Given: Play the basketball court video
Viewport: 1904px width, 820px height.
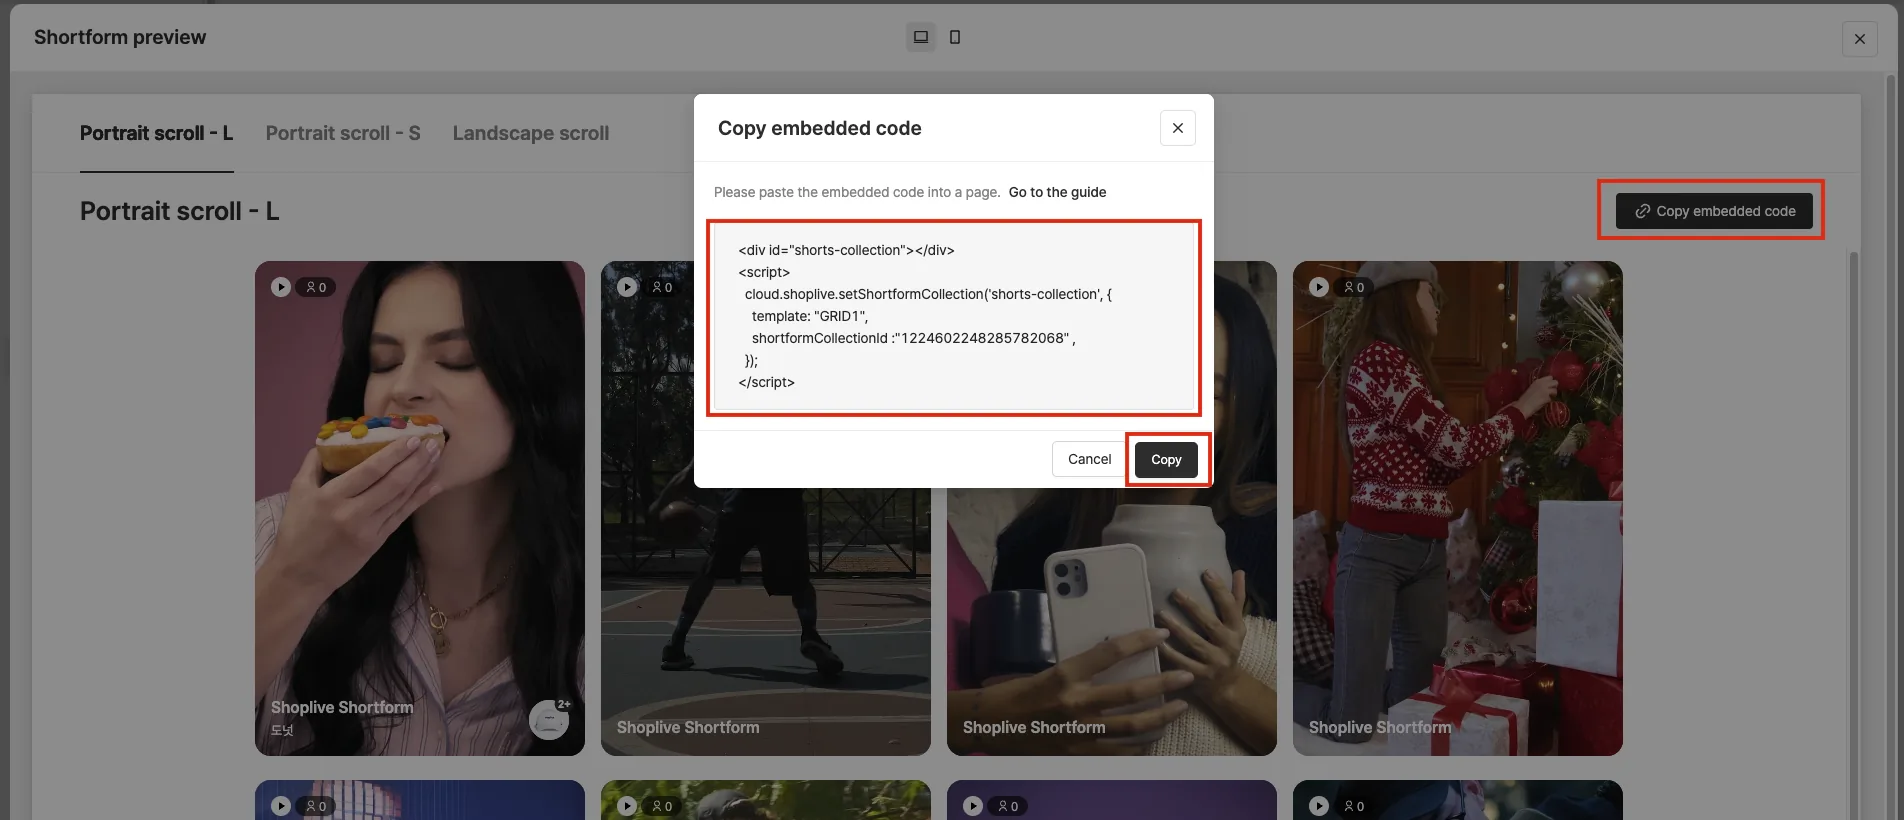Looking at the screenshot, I should tap(627, 287).
